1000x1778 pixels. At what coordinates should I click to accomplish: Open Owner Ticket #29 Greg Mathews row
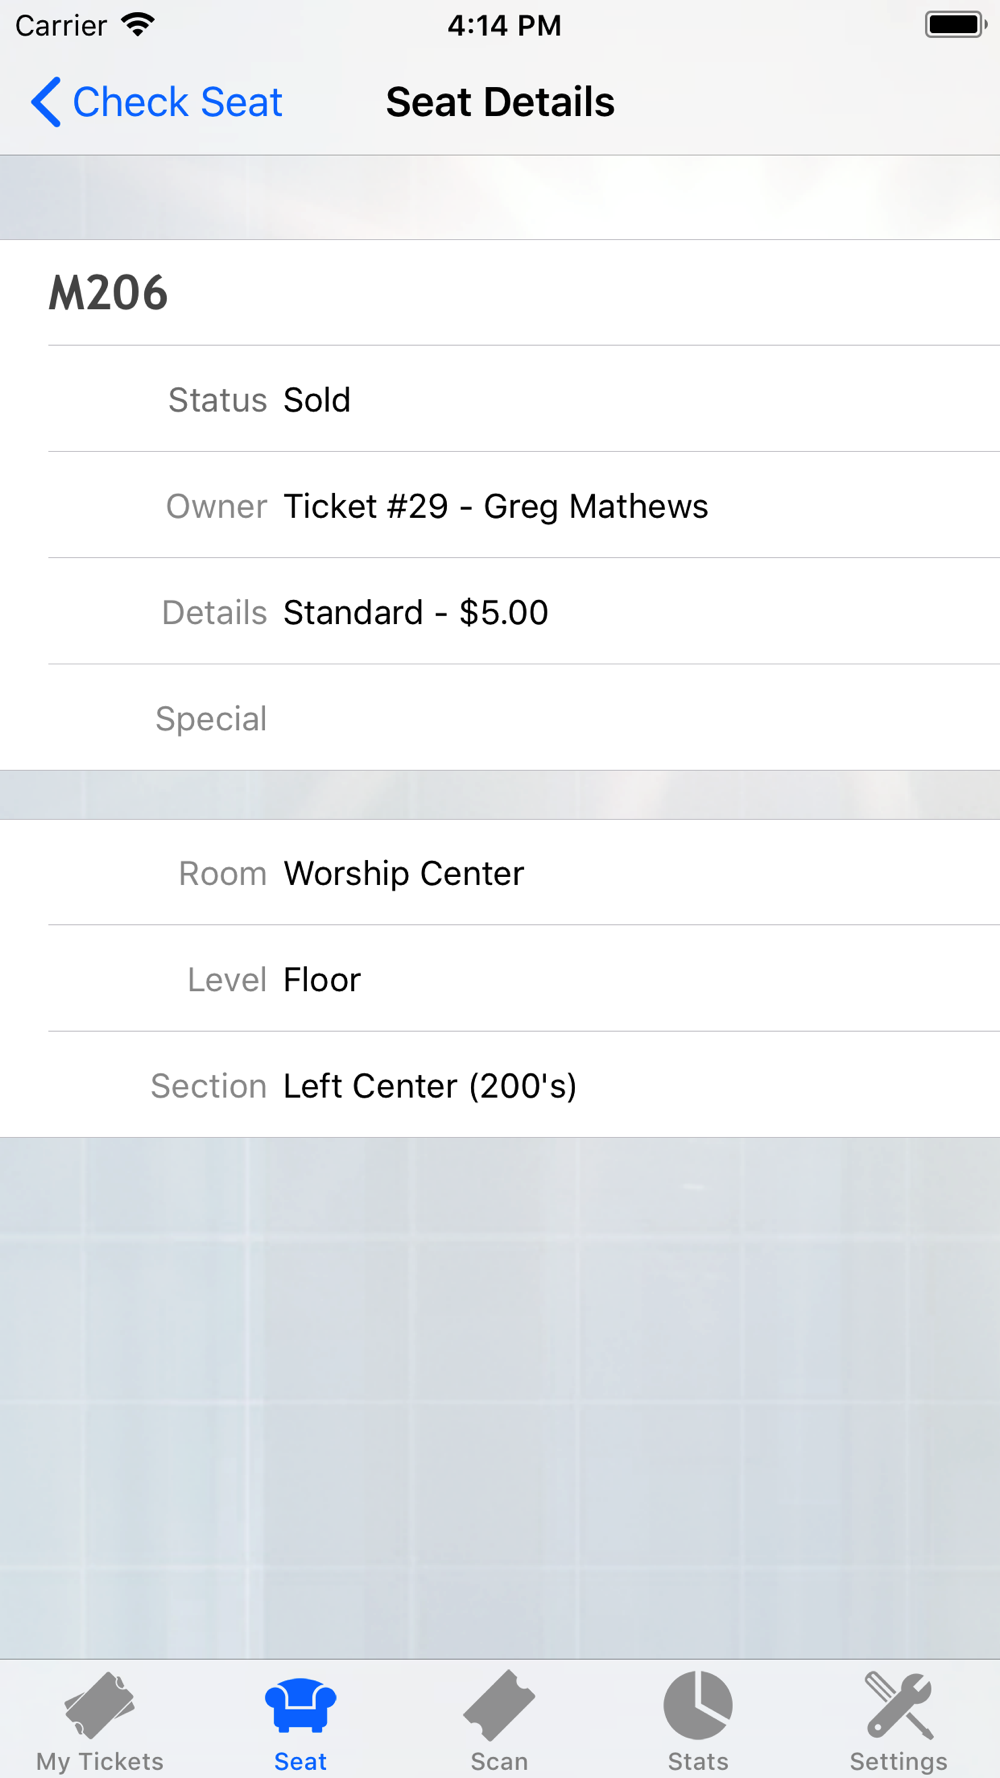[500, 505]
